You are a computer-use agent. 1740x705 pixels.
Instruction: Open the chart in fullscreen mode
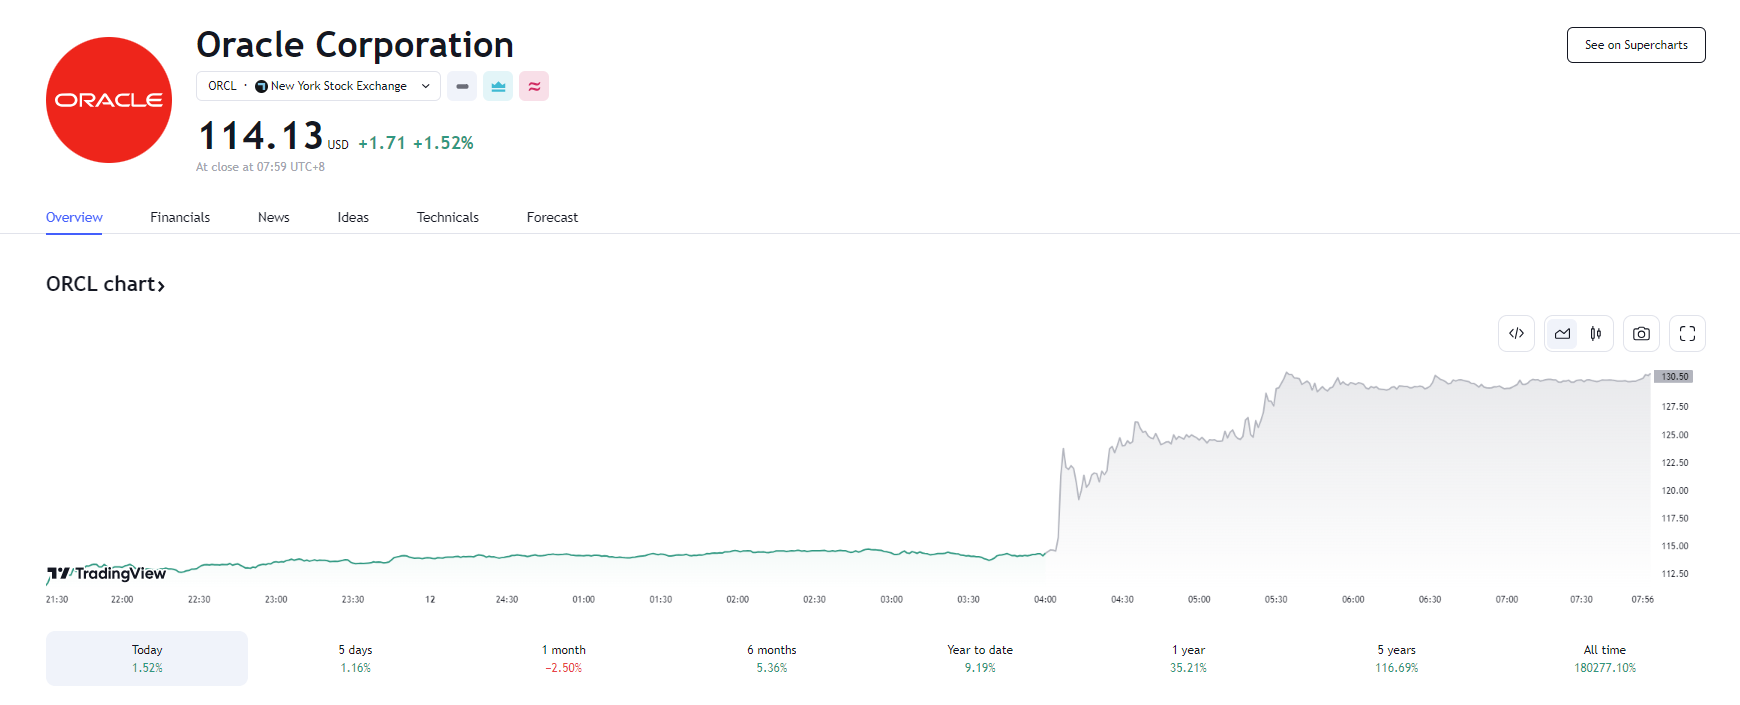[1687, 334]
